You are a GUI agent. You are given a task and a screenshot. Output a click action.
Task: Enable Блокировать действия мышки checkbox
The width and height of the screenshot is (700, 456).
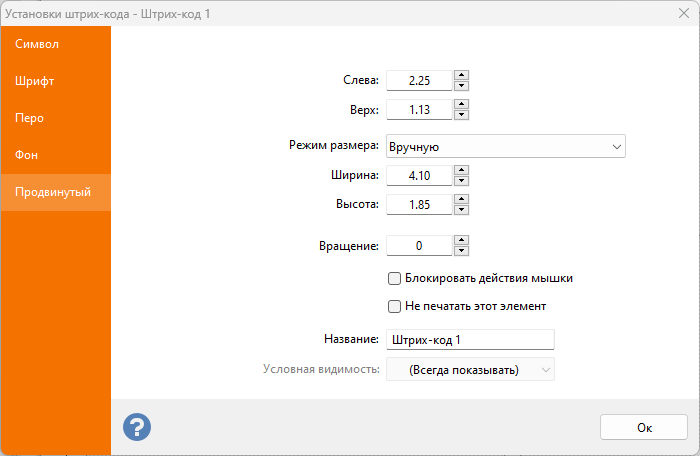(394, 279)
